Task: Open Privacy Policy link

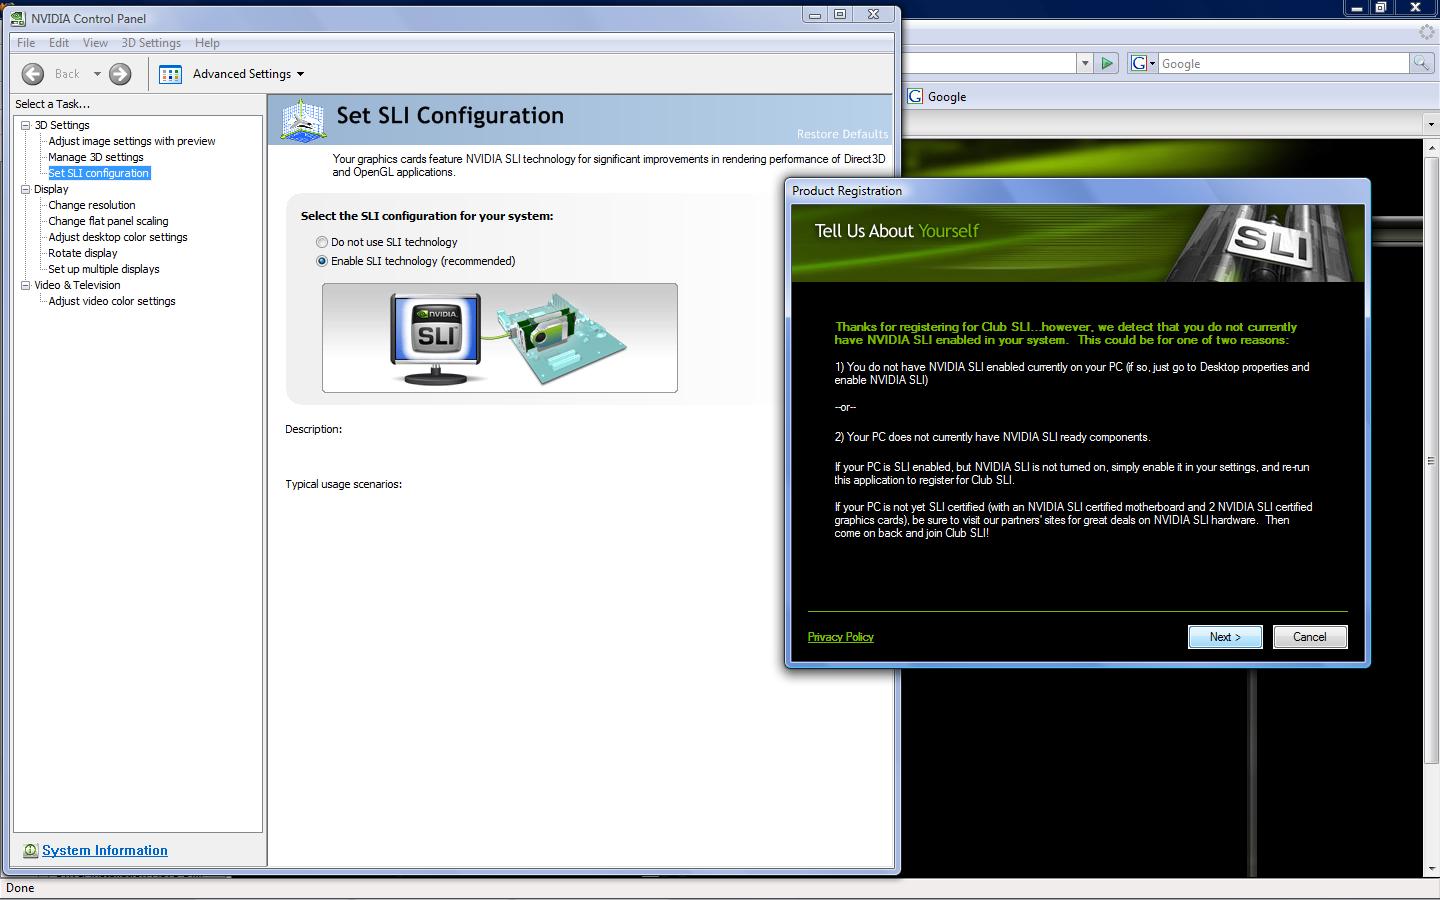Action: click(x=841, y=637)
